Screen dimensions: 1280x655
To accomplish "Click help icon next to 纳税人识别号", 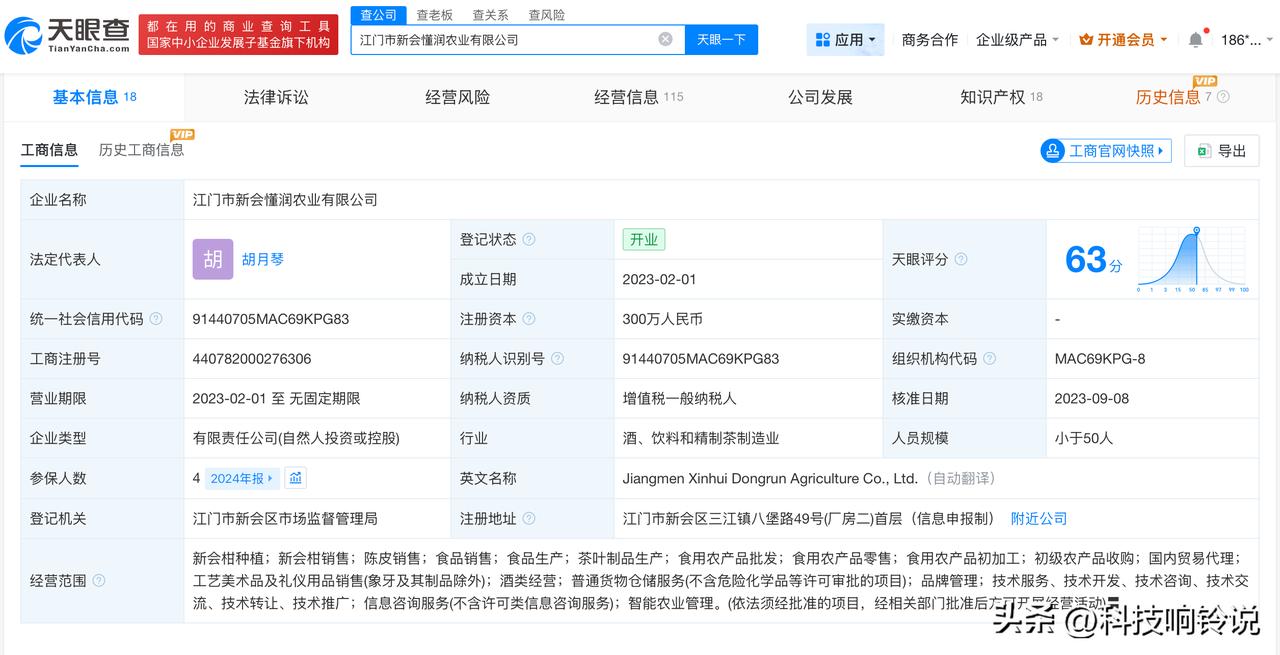I will tap(557, 358).
